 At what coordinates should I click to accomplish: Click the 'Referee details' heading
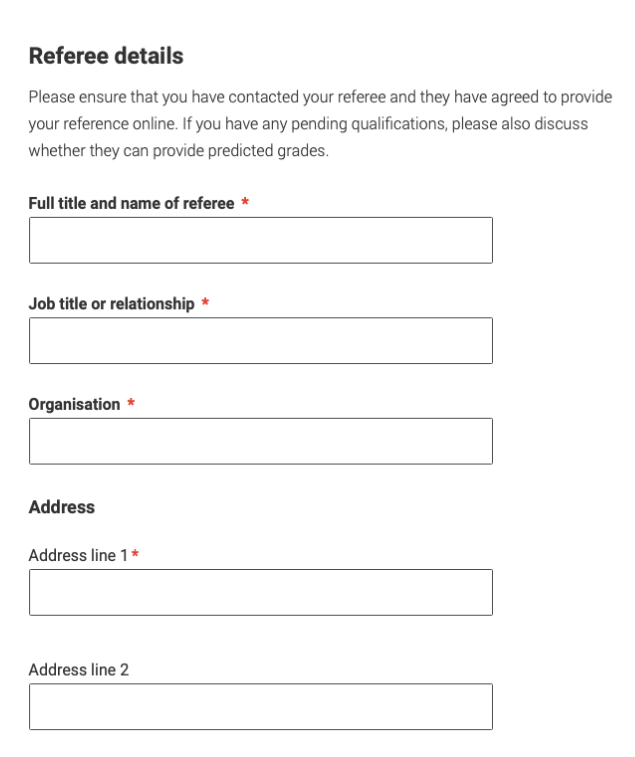[x=106, y=56]
